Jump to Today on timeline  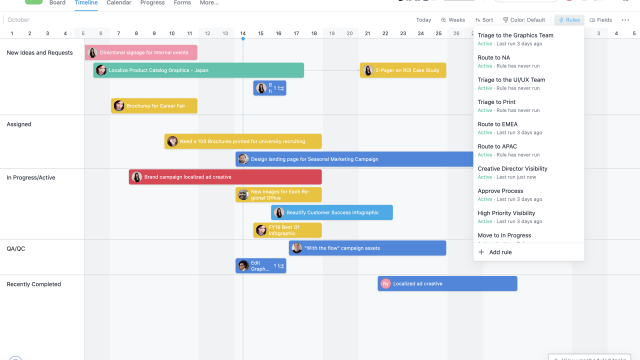423,20
